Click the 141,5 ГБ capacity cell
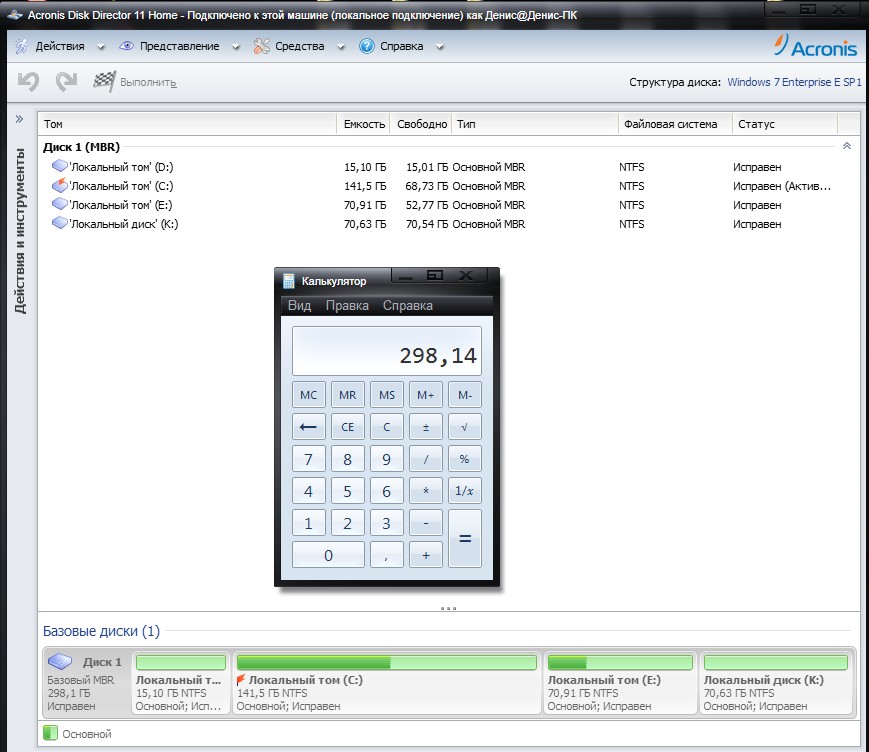869x752 pixels. (x=365, y=186)
